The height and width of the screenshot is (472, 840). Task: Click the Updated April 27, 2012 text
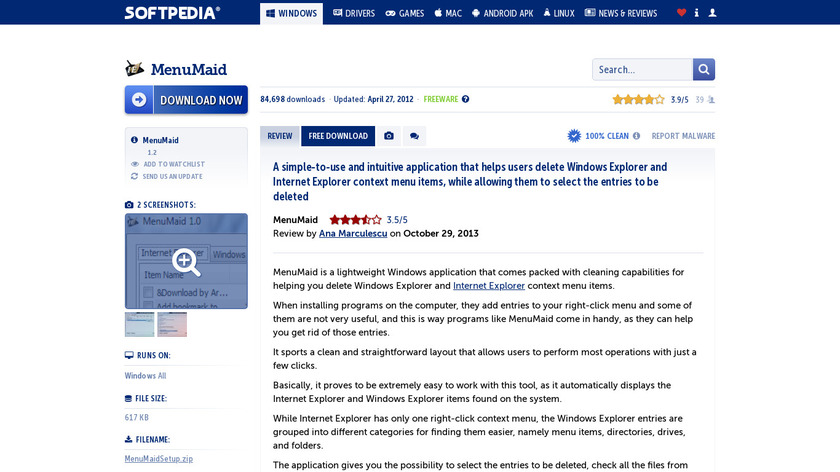point(373,99)
